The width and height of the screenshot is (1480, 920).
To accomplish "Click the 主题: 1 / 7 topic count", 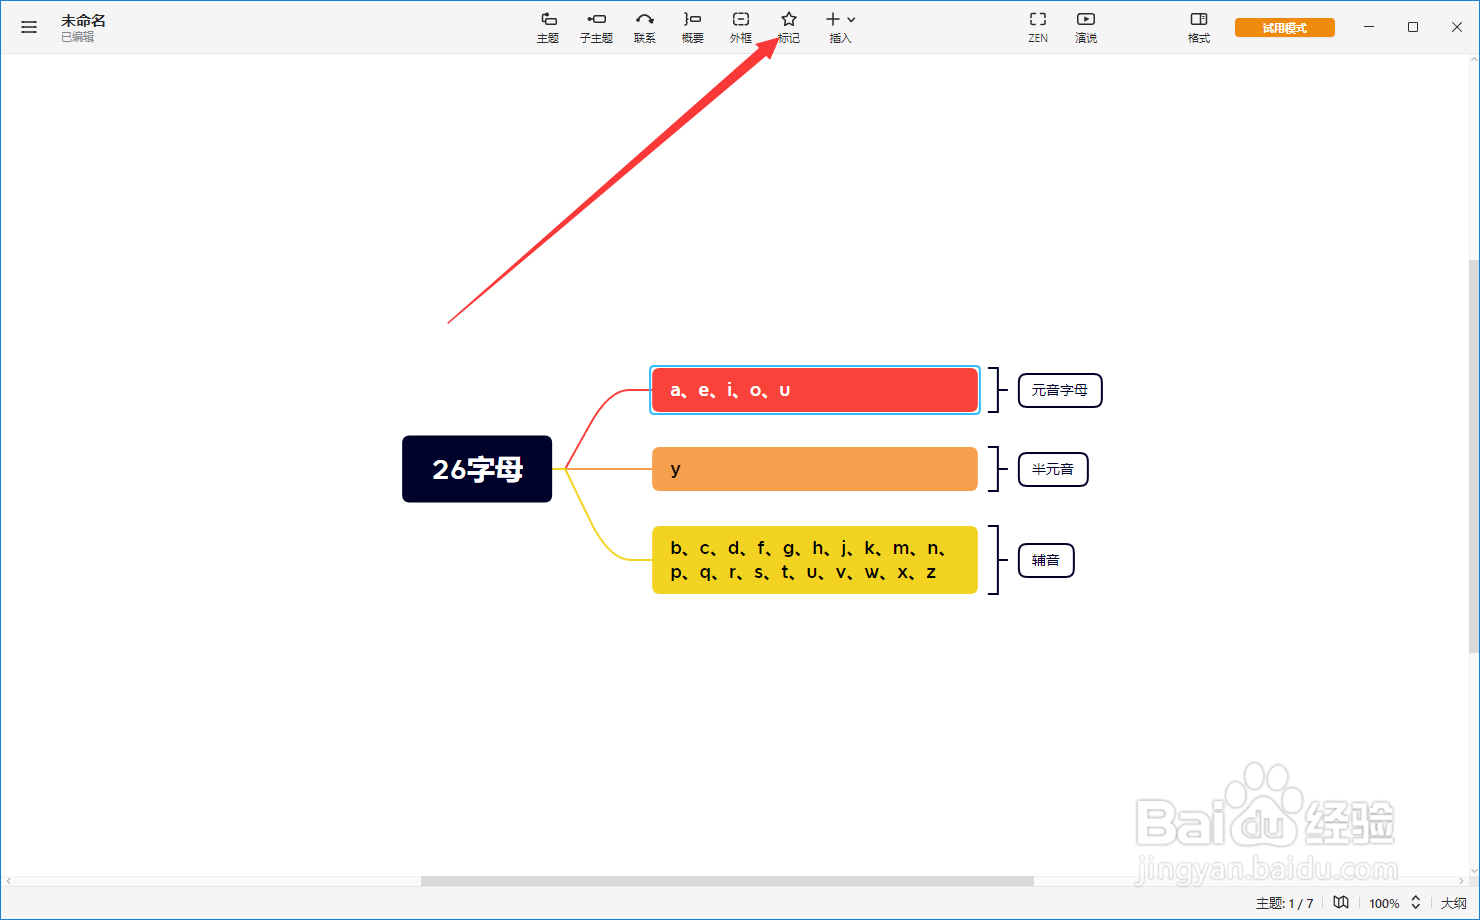I will coord(1285,903).
